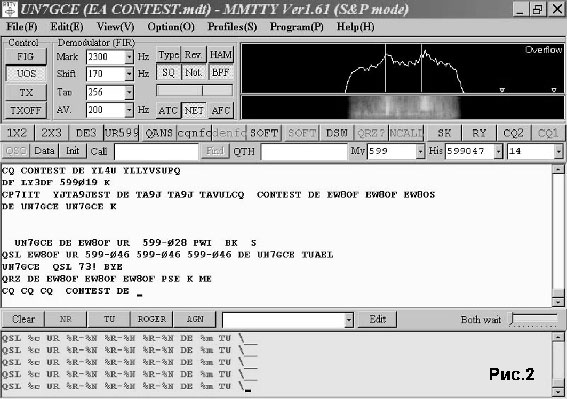Viewport: 567px width, 399px height.
Task: Open the Profiles(S) menu
Action: (x=232, y=27)
